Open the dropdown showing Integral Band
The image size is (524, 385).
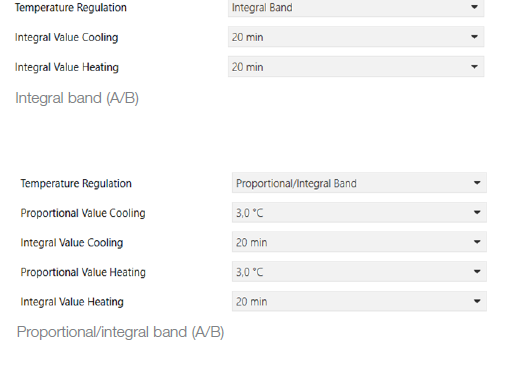356,8
